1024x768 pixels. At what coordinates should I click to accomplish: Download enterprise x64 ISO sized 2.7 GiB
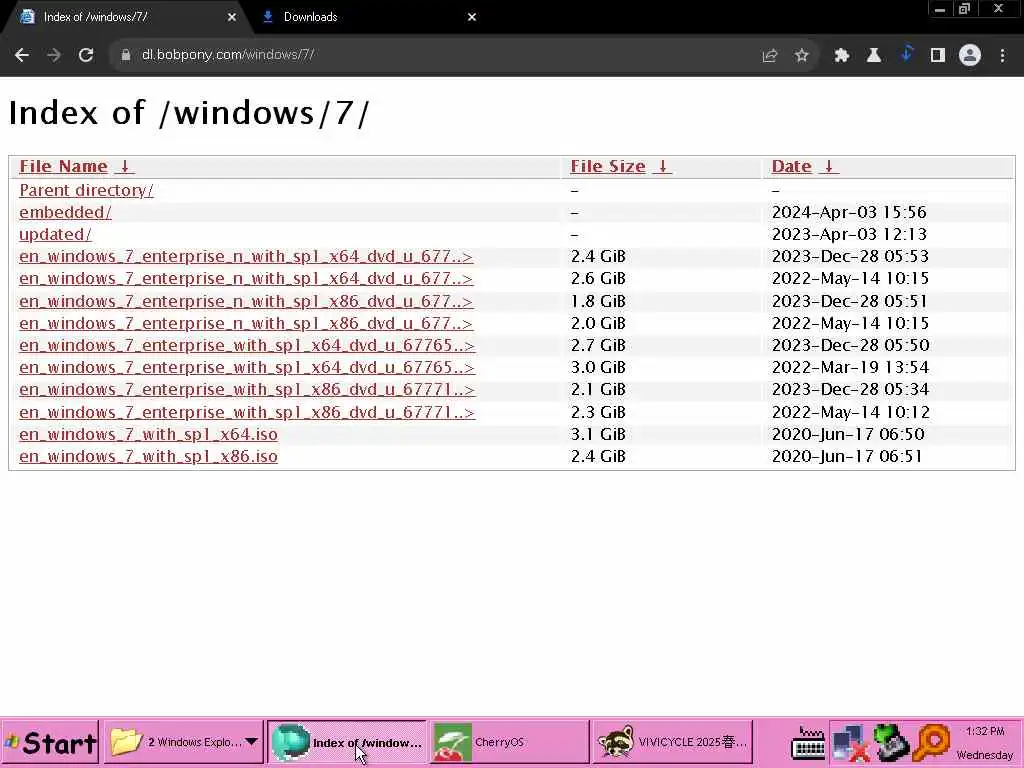click(247, 345)
